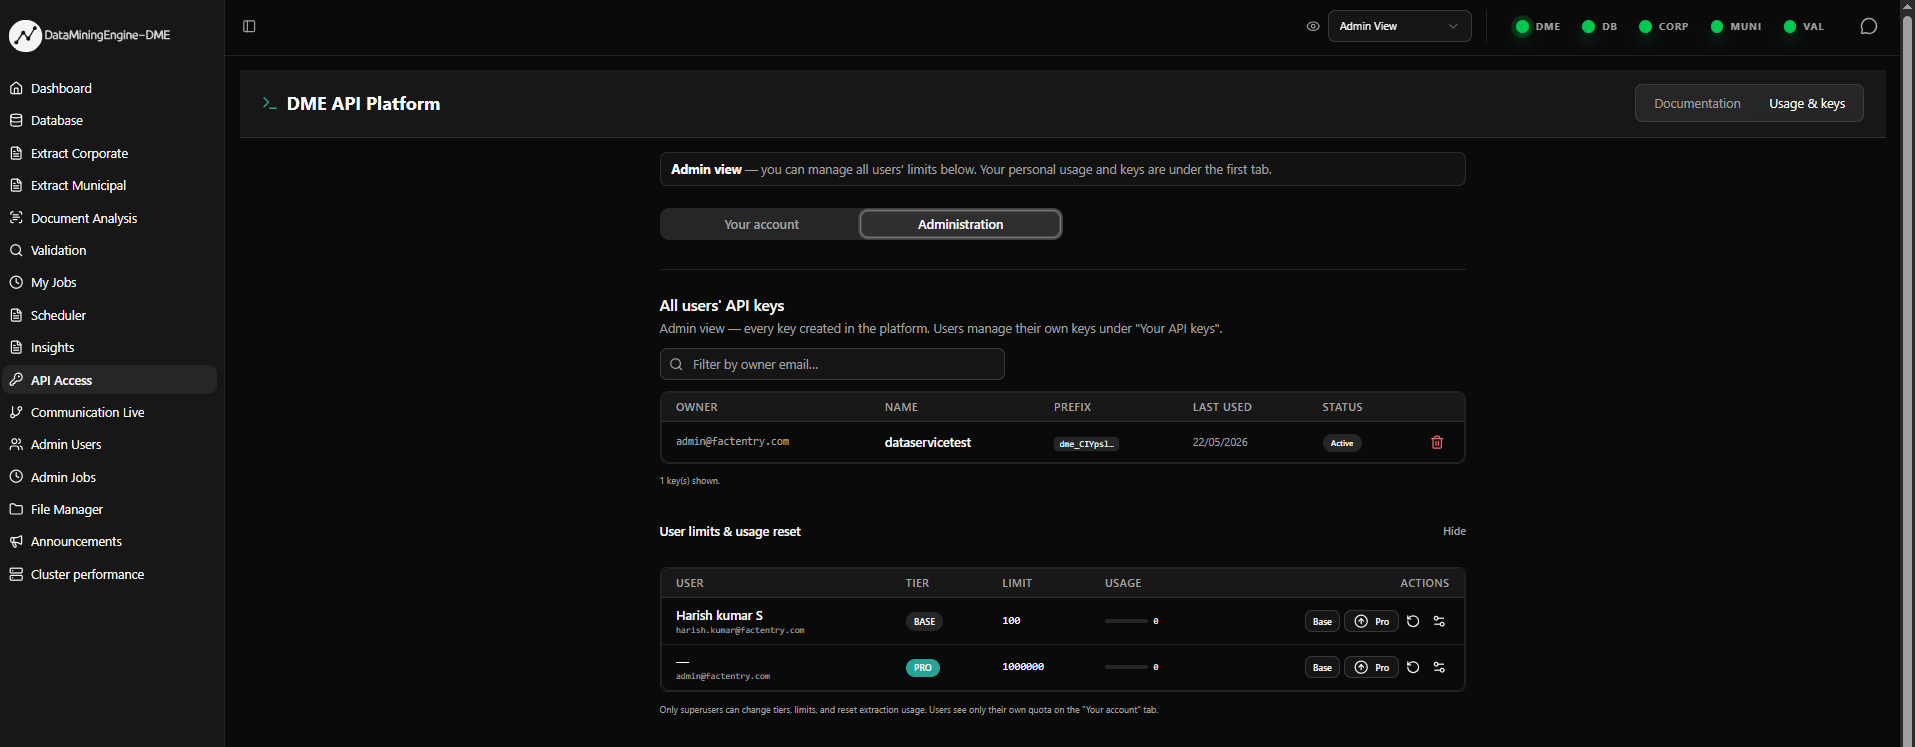
Task: Select the Administration tab
Action: 960,224
